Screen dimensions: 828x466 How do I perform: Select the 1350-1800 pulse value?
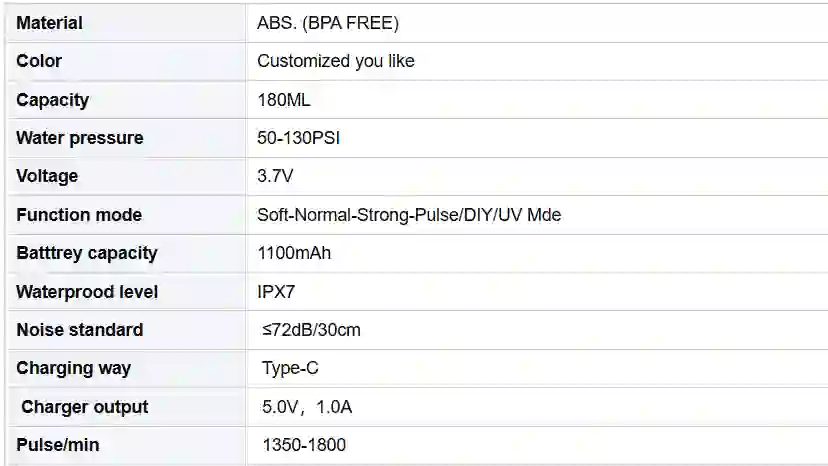click(304, 445)
